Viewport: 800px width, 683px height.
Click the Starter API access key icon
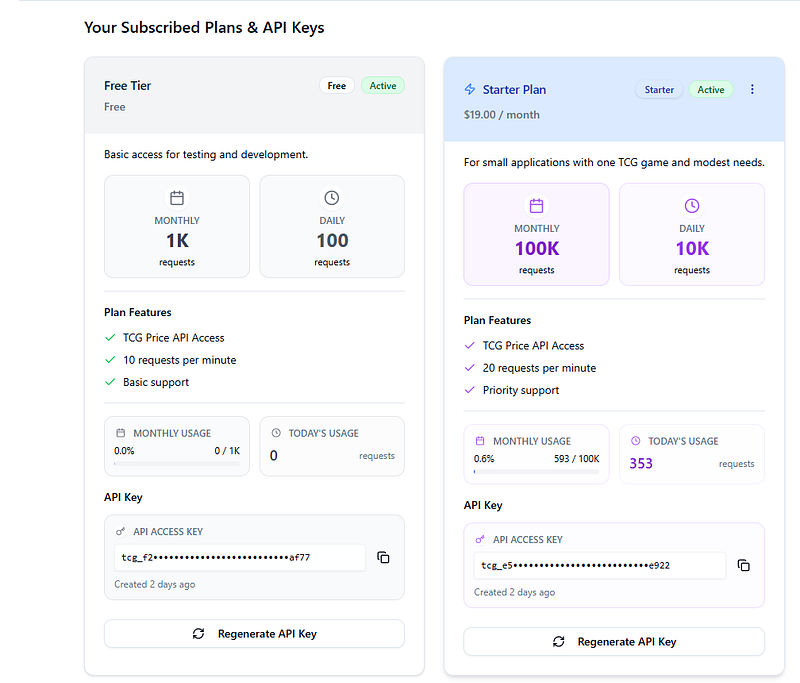coord(480,540)
